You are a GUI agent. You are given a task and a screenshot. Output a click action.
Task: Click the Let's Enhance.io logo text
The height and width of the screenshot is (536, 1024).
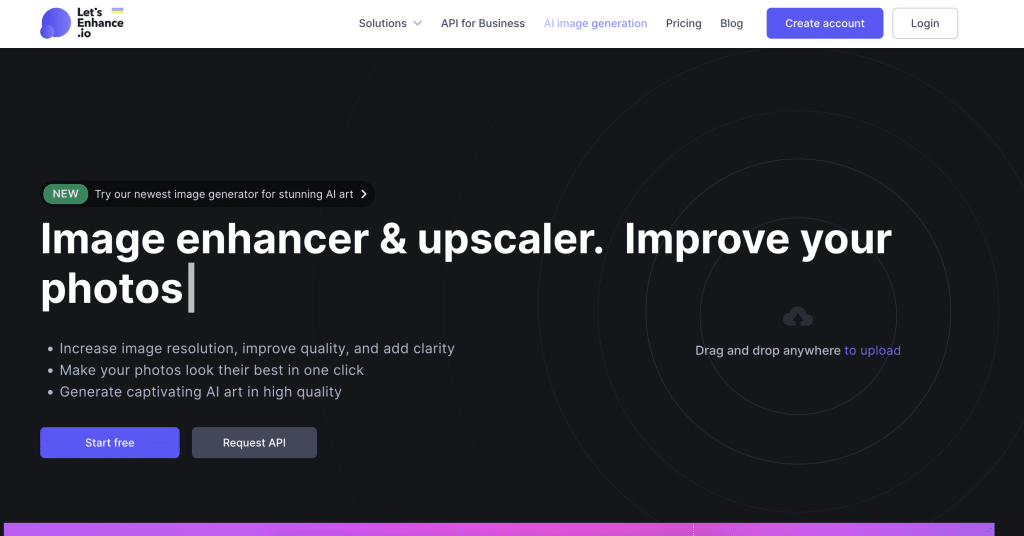pyautogui.click(x=100, y=24)
